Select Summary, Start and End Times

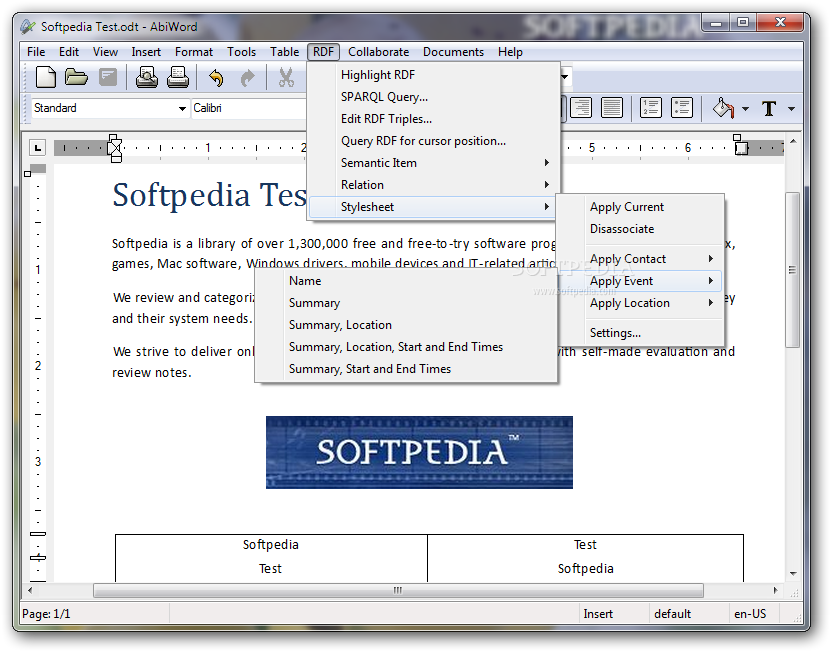406,369
